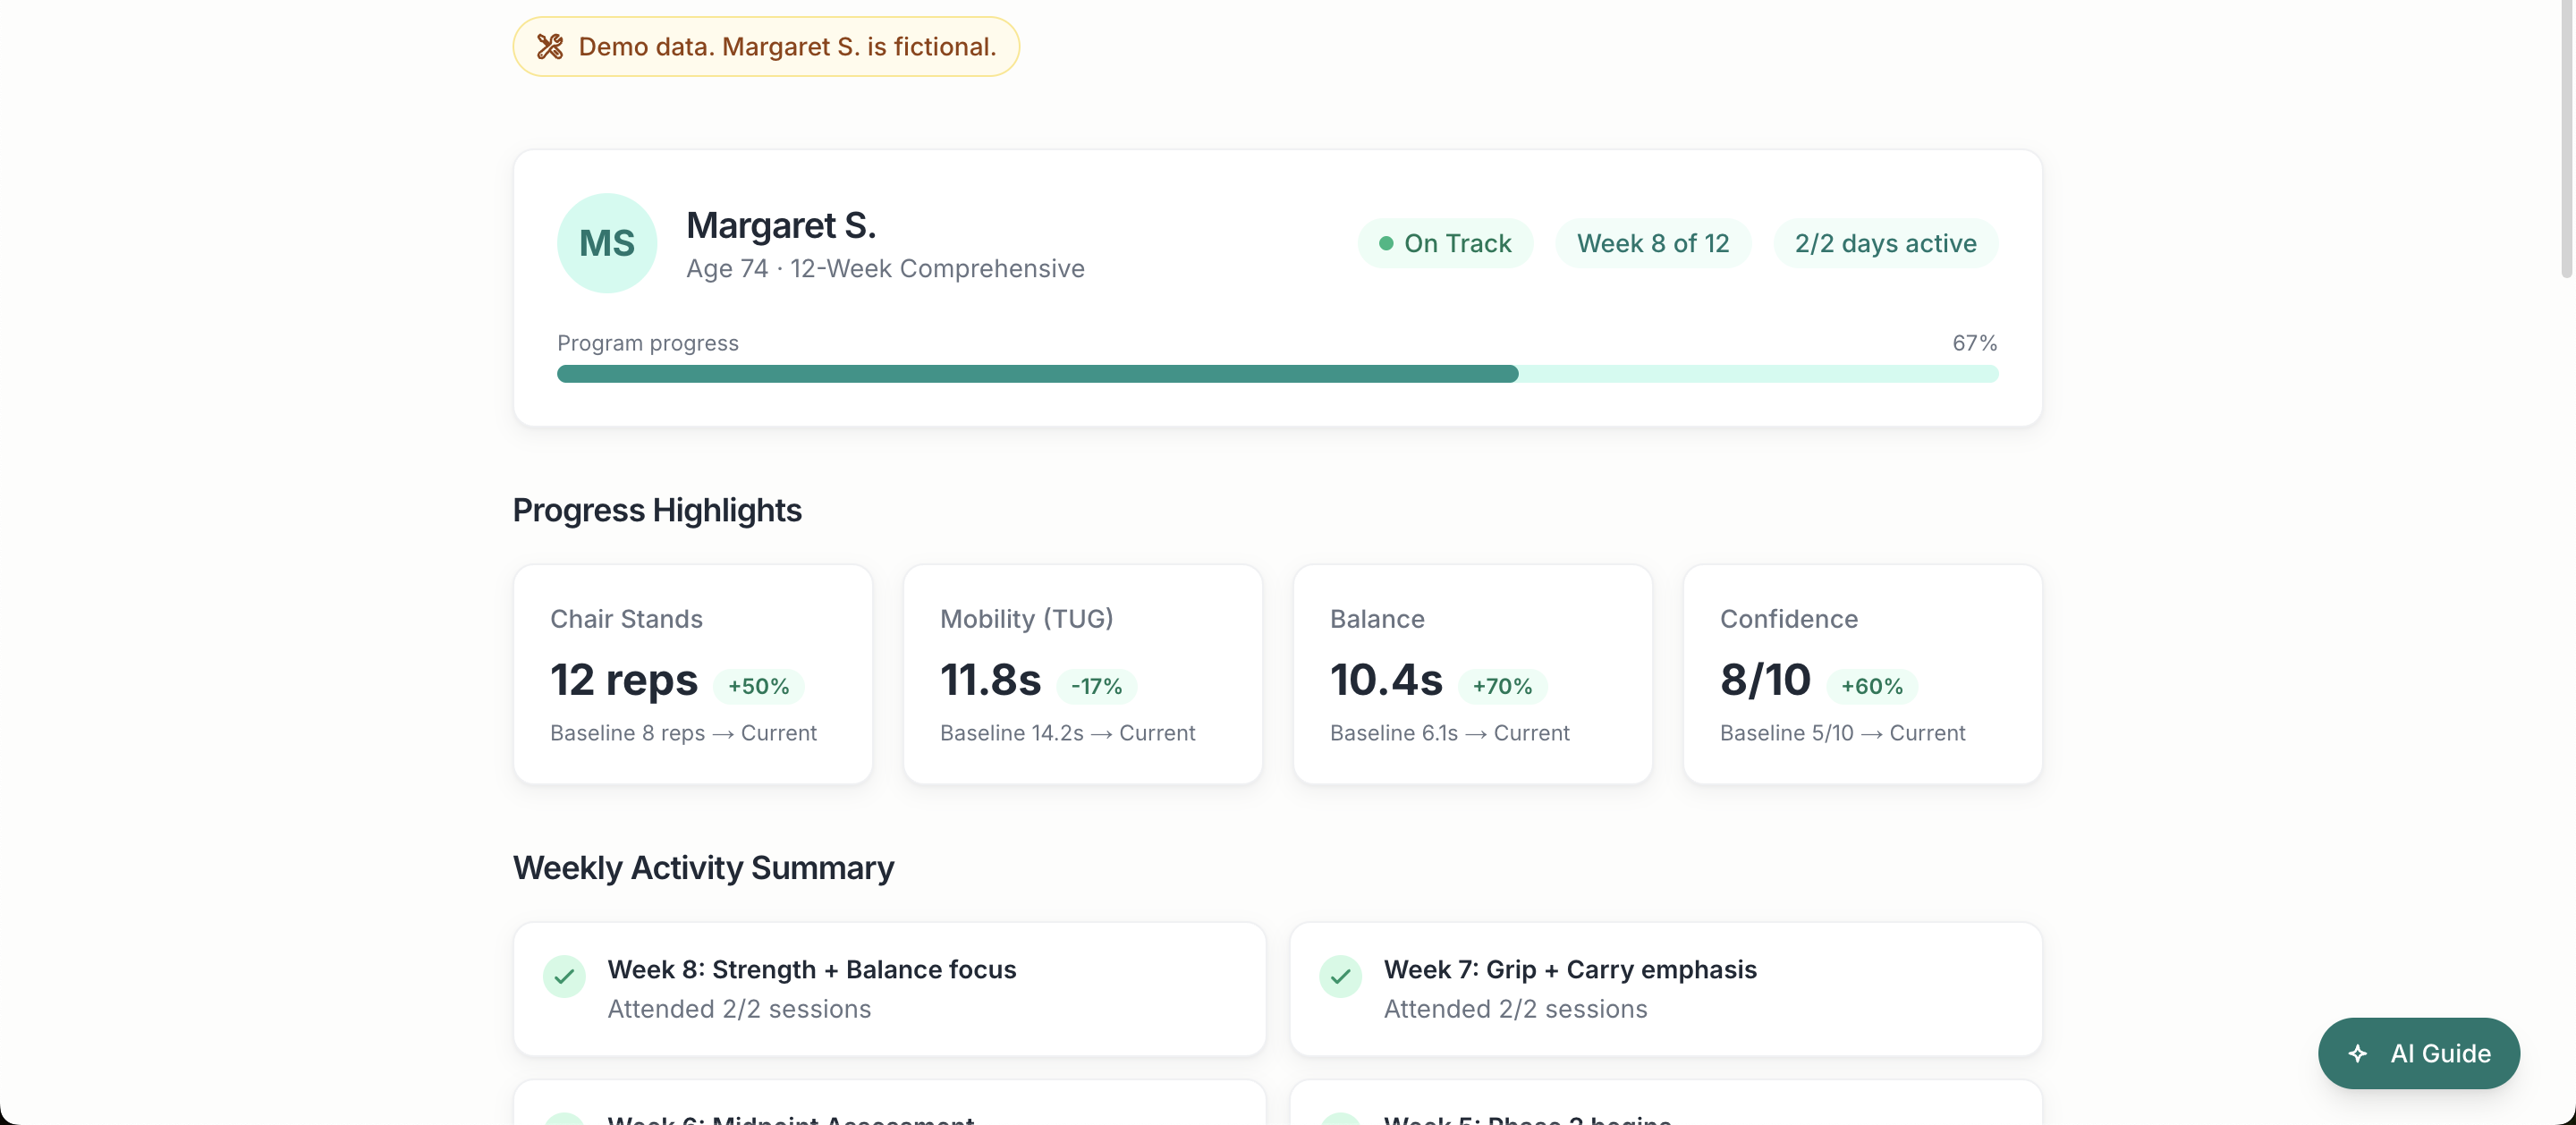Open the Chair Stands highlight card

pos(693,674)
